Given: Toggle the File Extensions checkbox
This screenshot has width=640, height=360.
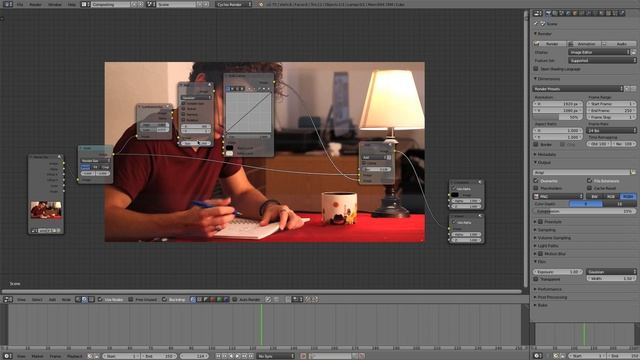Looking at the screenshot, I should [589, 180].
